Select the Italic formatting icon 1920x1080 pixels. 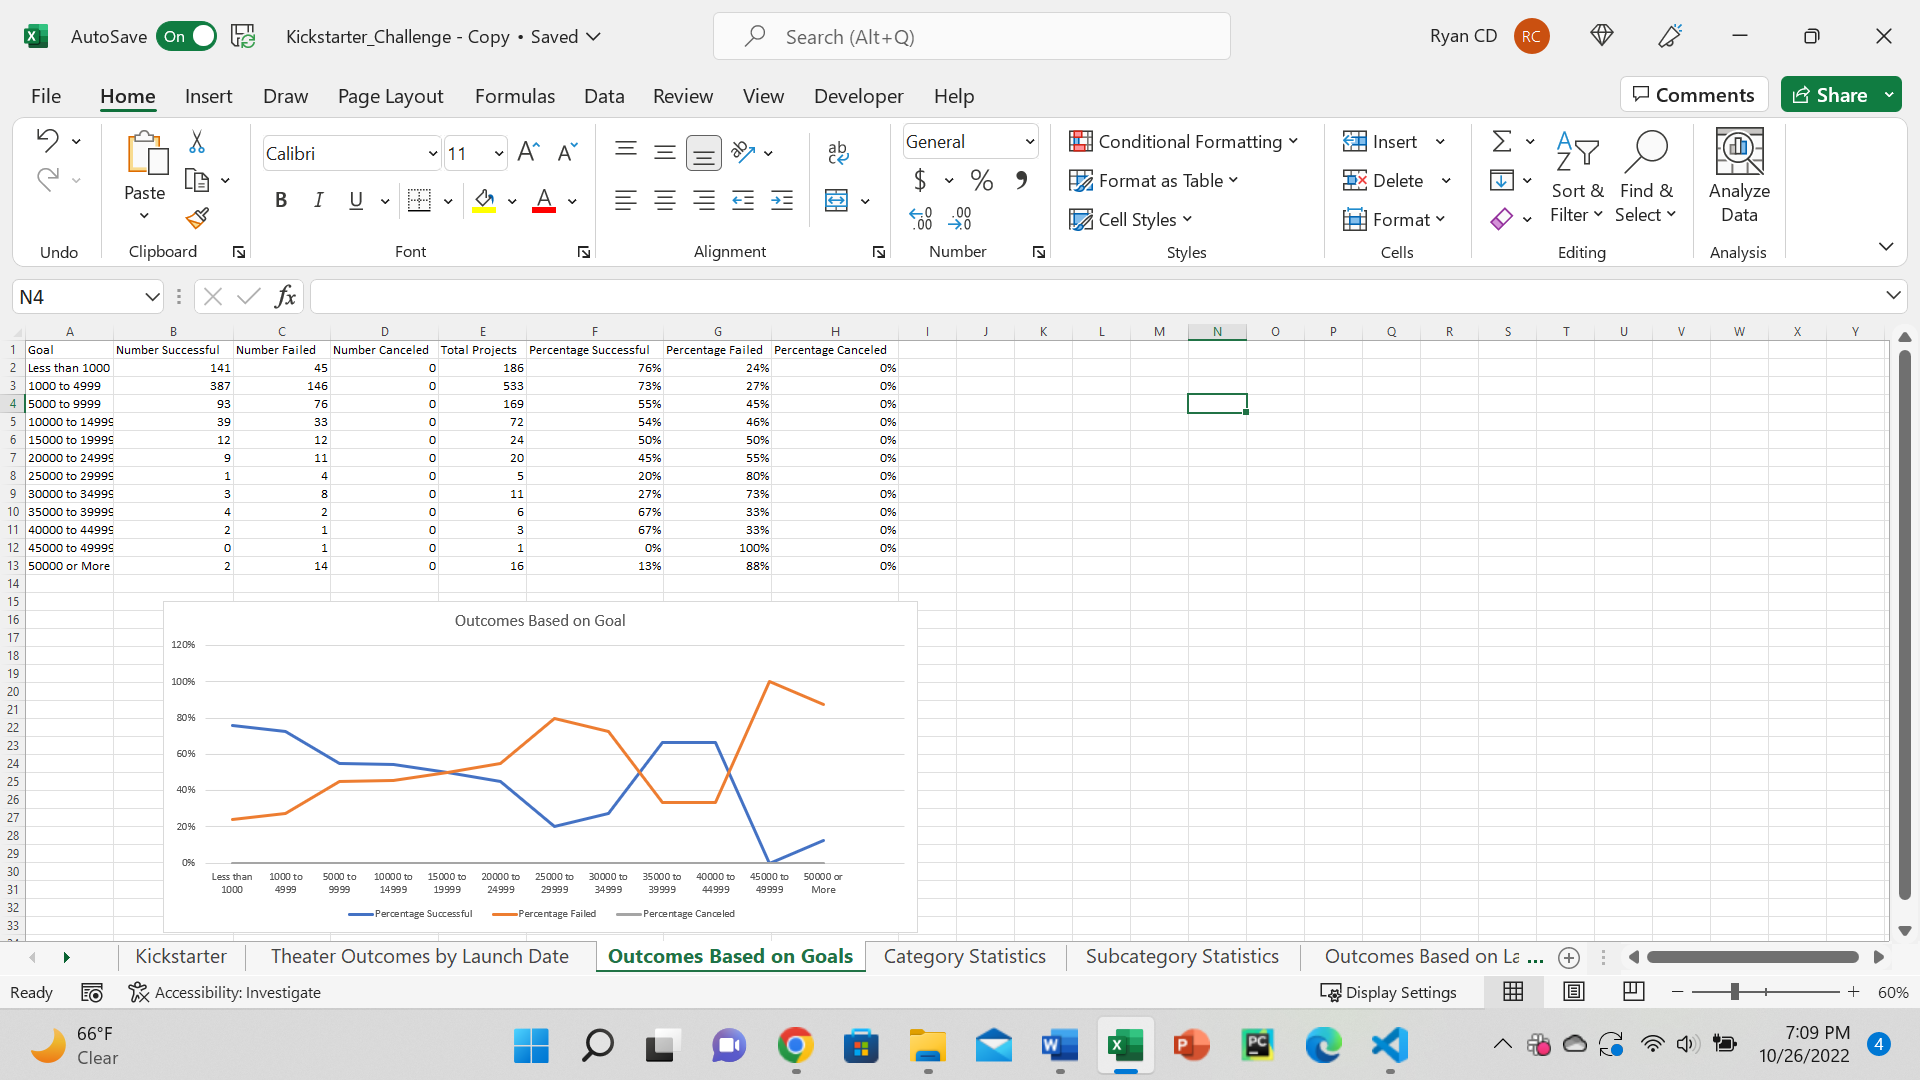coord(318,200)
